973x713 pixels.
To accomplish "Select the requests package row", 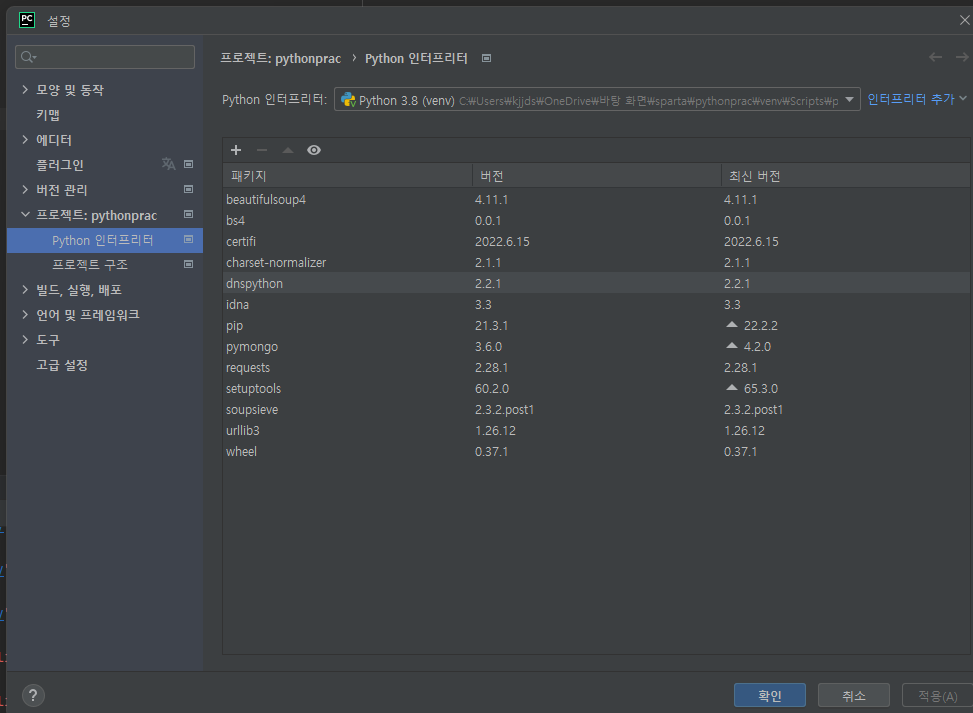I will 596,367.
